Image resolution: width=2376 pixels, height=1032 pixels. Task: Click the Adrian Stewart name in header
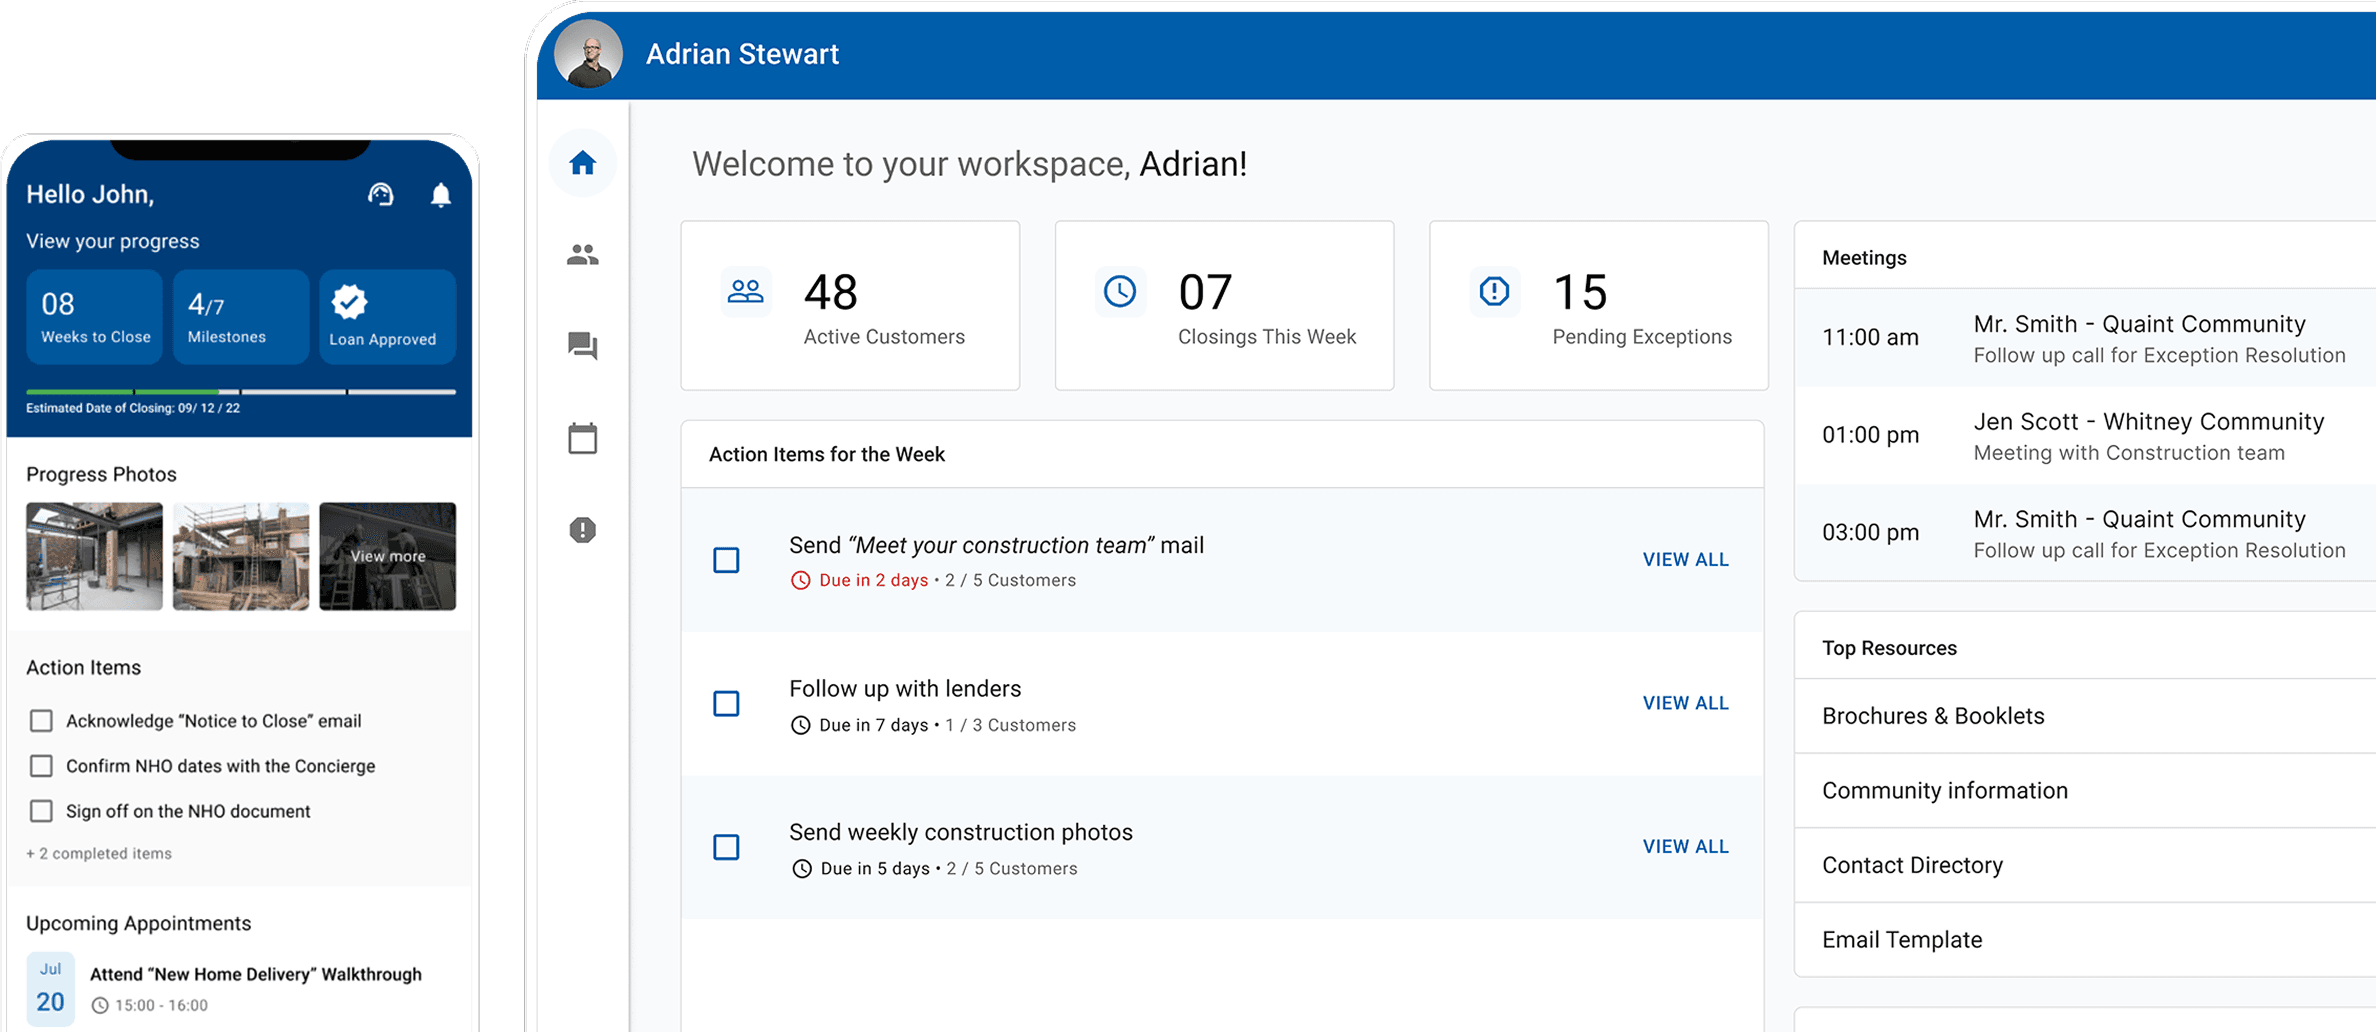point(742,54)
